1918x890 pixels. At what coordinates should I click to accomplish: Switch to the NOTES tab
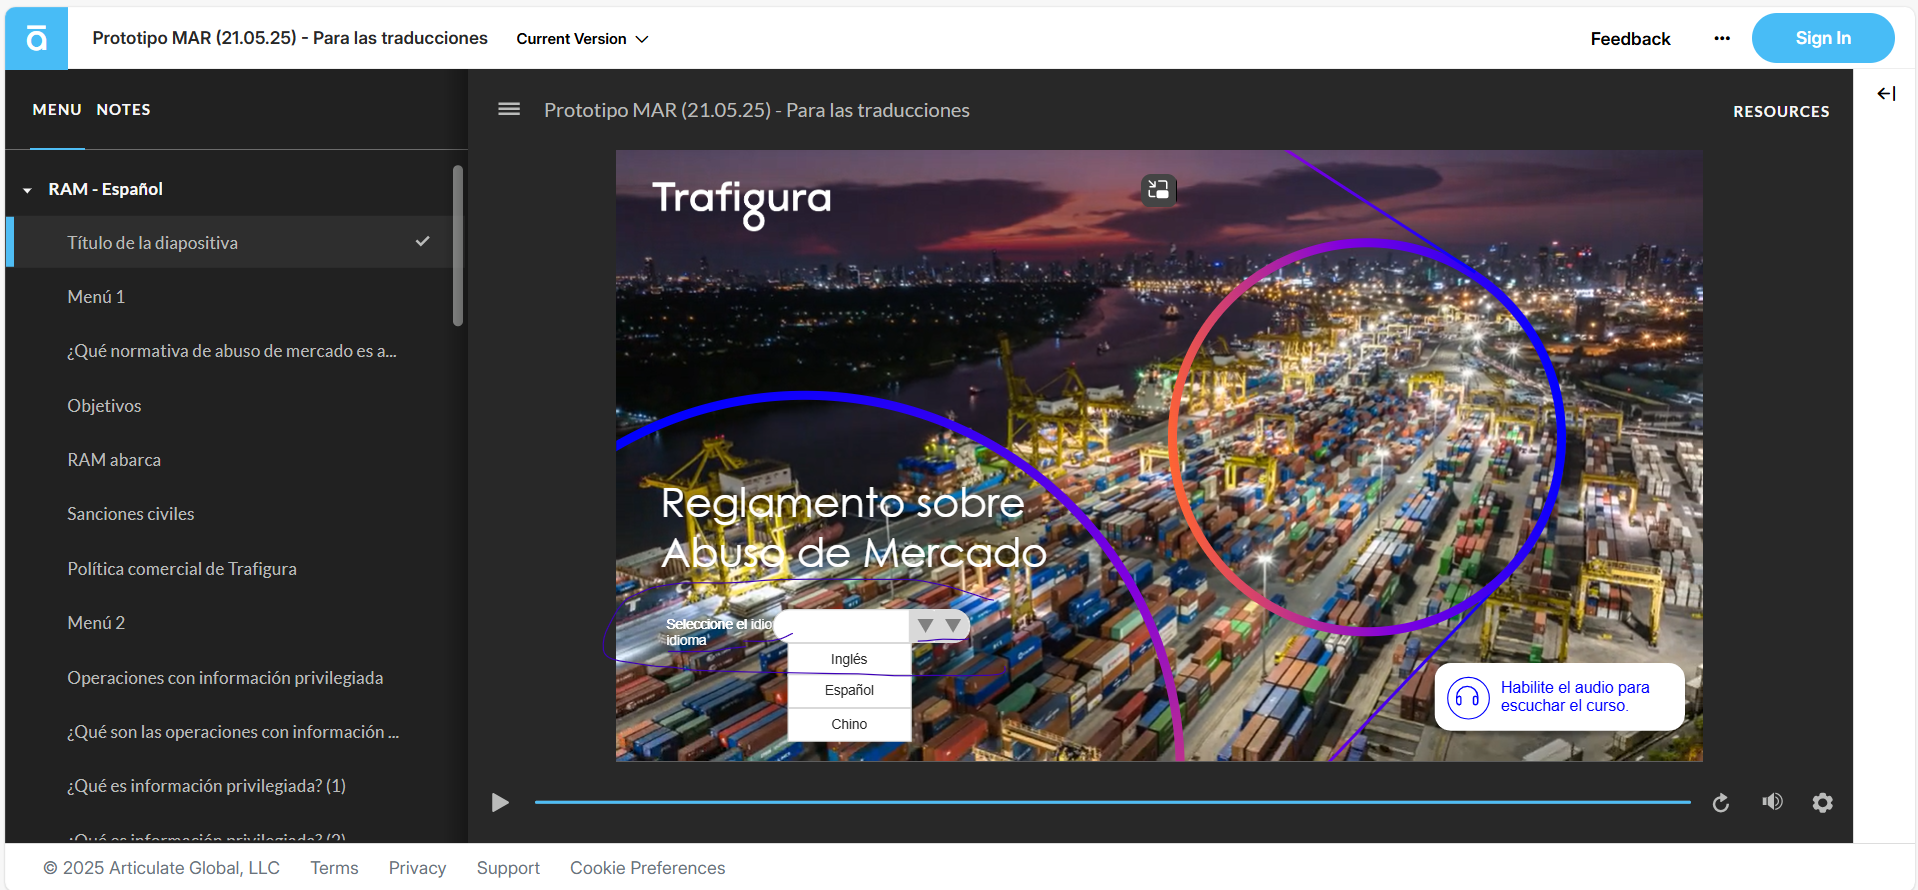(123, 110)
